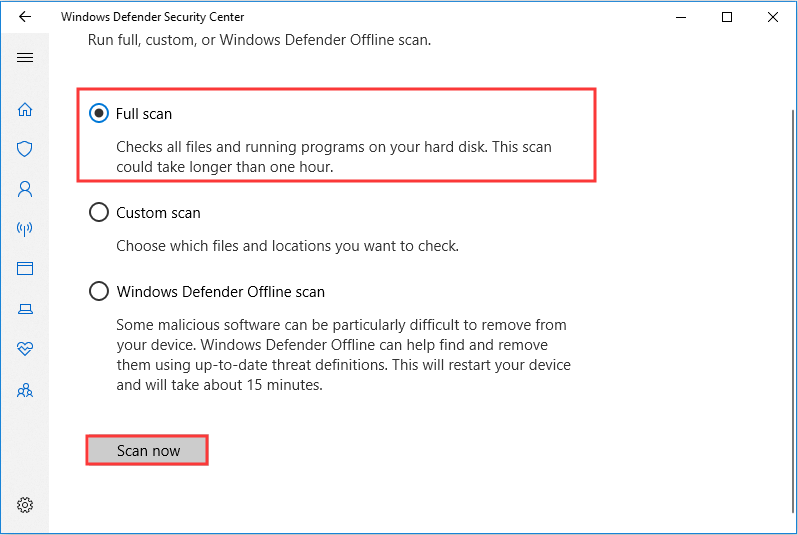Image resolution: width=798 pixels, height=535 pixels.
Task: Maximize the Security Center window
Action: pos(727,17)
